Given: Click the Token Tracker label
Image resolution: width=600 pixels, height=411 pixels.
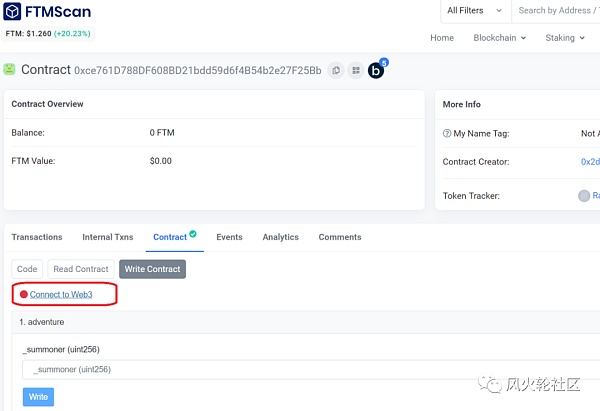Looking at the screenshot, I should pos(471,196).
